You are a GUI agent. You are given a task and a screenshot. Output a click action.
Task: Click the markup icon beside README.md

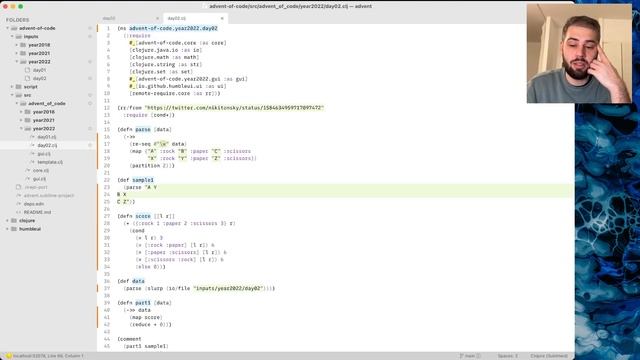[x=19, y=212]
